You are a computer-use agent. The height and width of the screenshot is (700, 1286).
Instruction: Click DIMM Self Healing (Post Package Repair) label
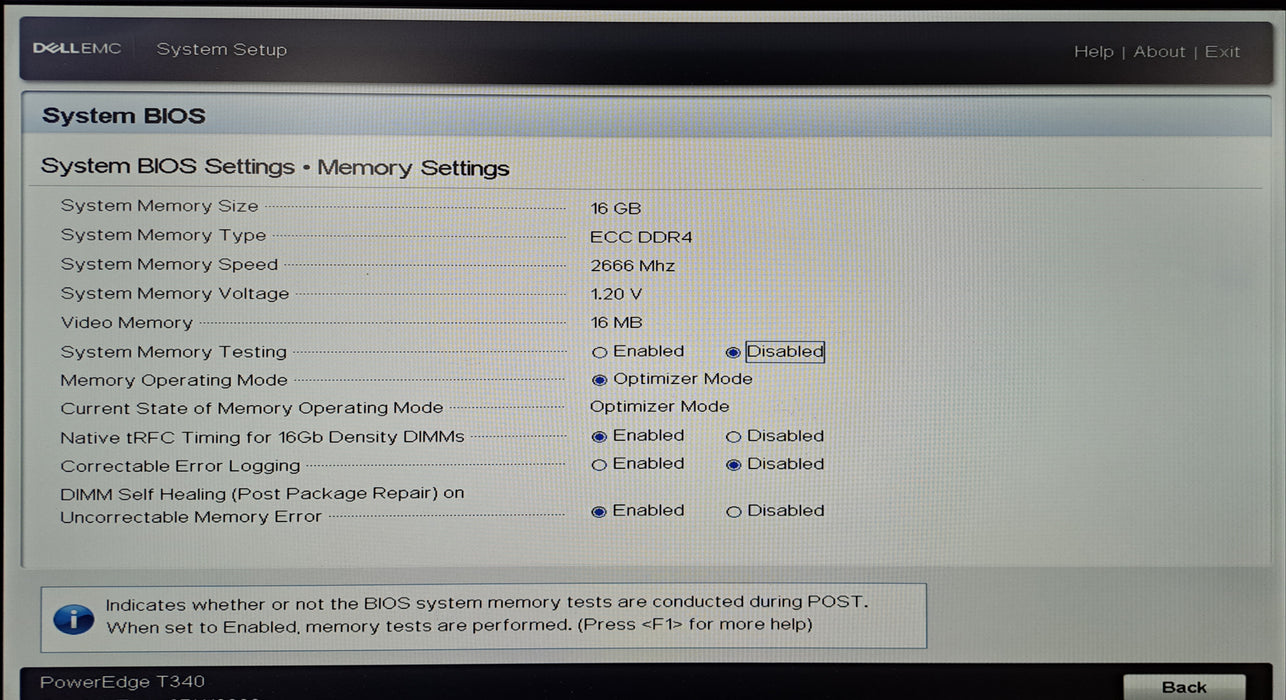[x=262, y=505]
